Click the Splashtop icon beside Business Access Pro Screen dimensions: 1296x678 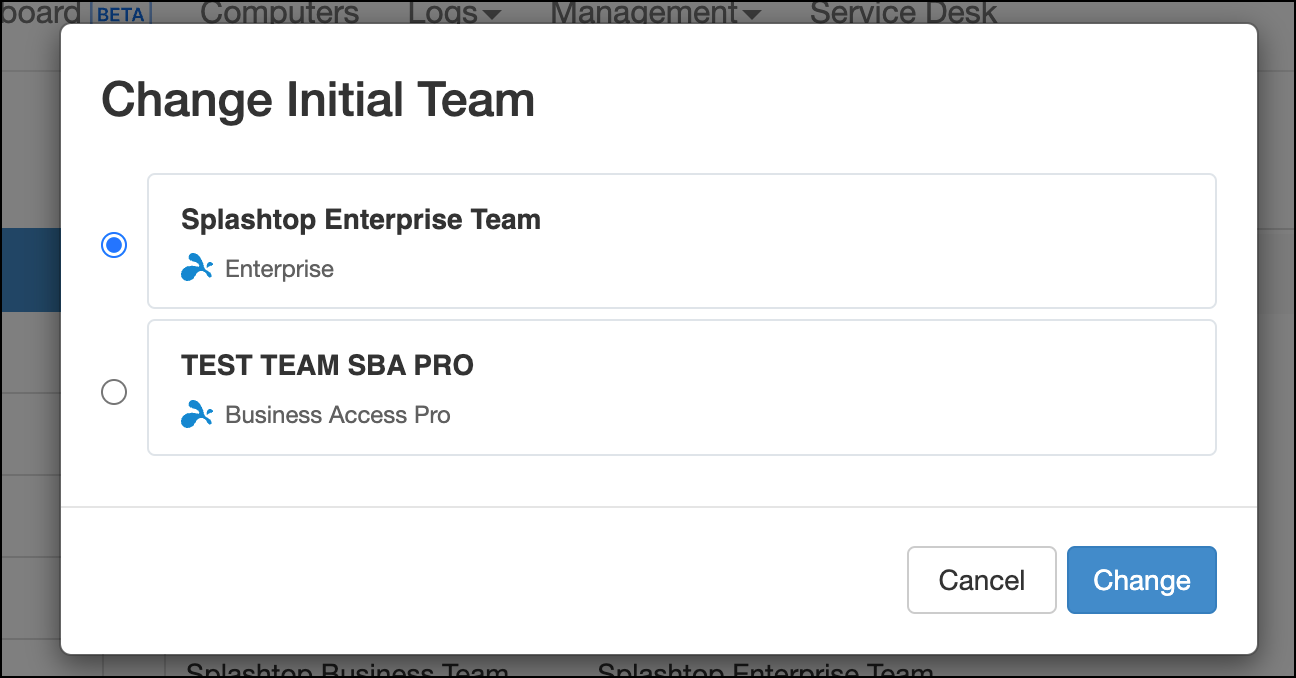[197, 414]
